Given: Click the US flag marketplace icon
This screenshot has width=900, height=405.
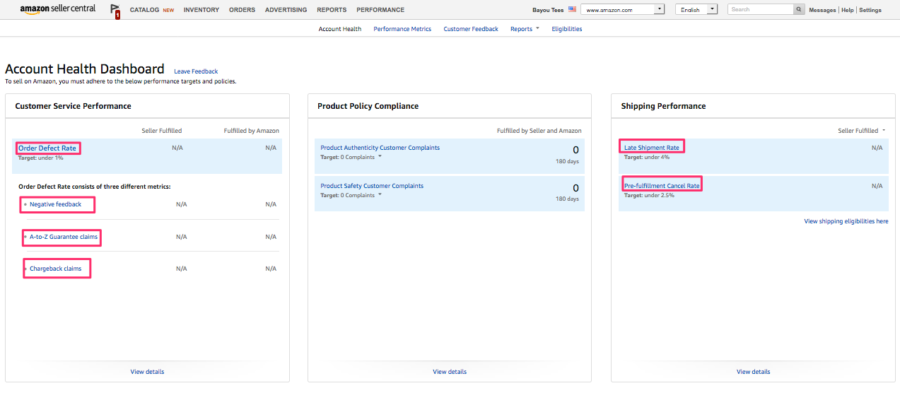Looking at the screenshot, I should [572, 9].
